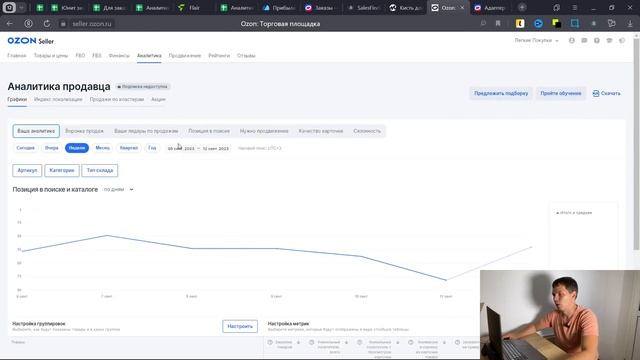Open the user profile icon in header
The width and height of the screenshot is (640, 360).
[x=572, y=40]
